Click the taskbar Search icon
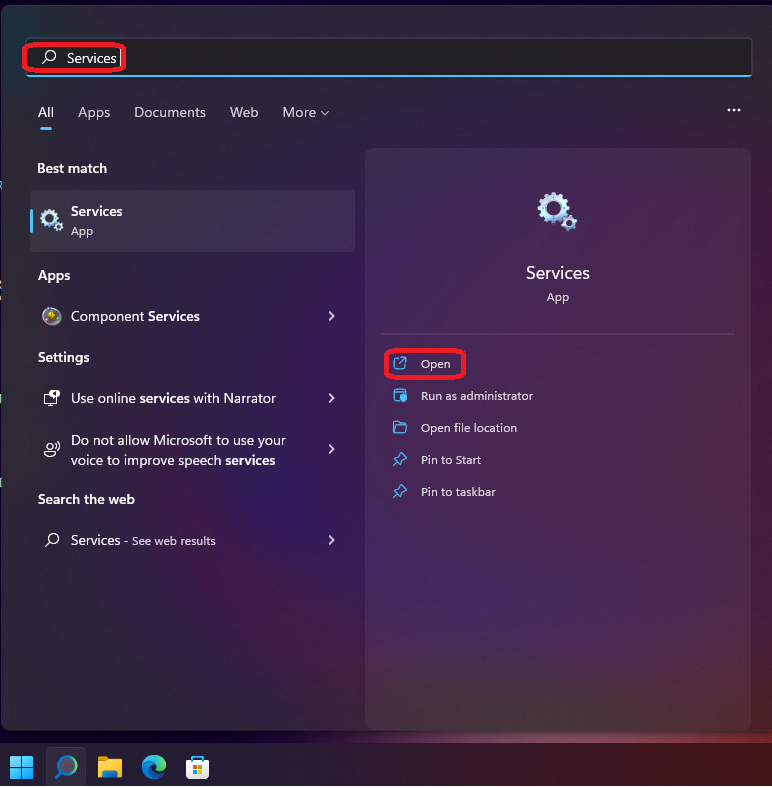The width and height of the screenshot is (772, 788). 66,767
